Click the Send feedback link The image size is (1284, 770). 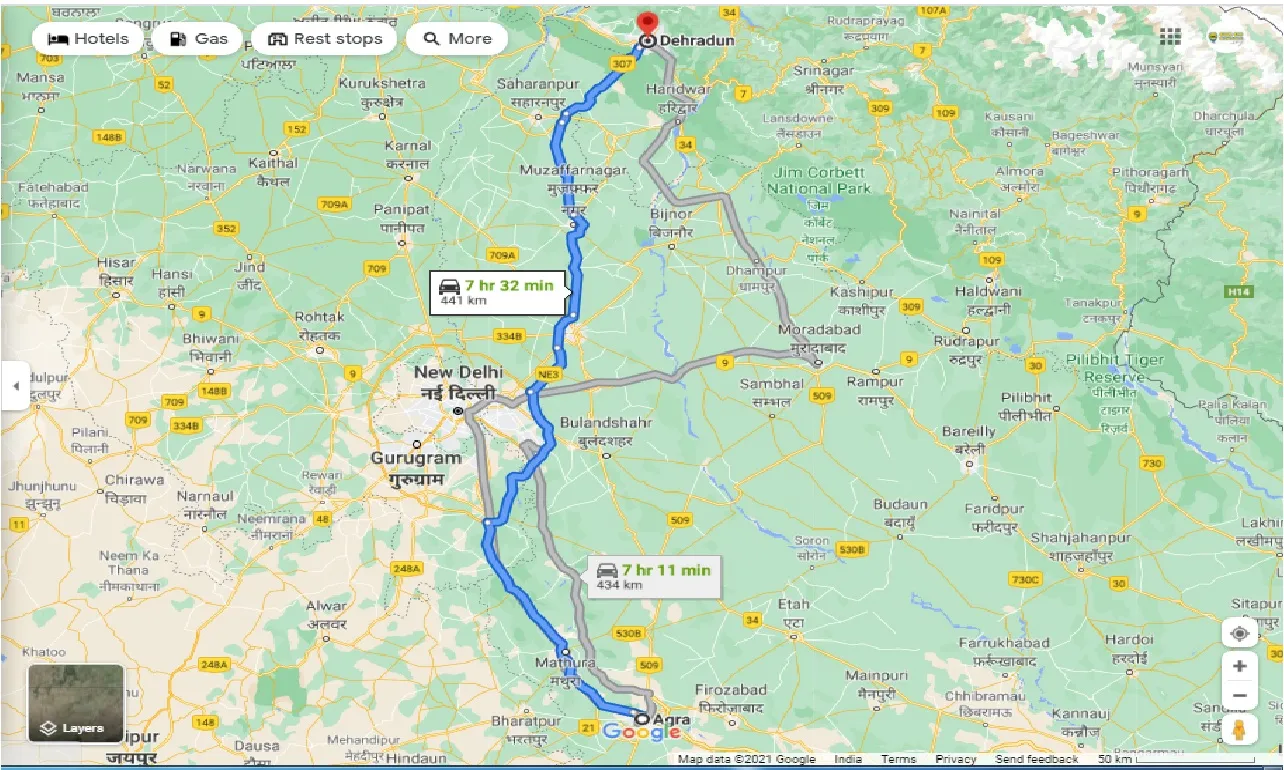tap(1038, 760)
